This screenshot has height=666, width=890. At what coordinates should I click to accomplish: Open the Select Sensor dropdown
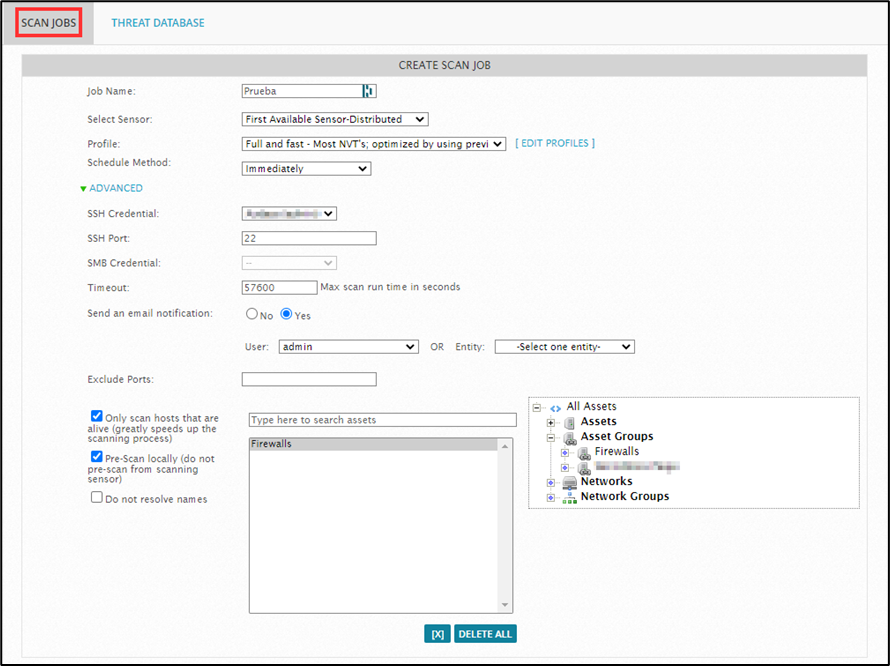click(335, 119)
